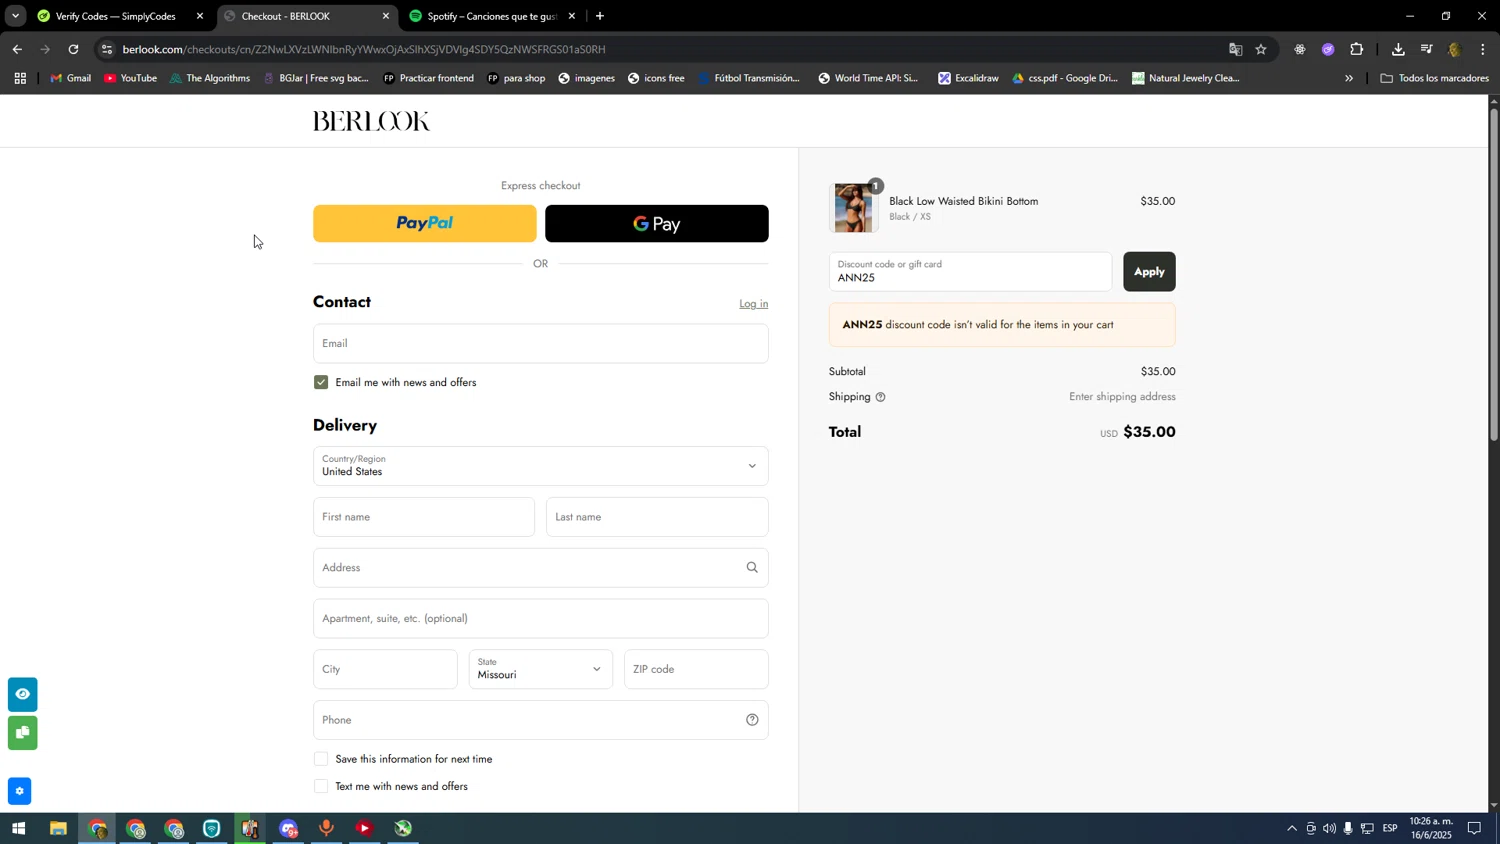Open the microphone recorder taskbar icon
The width and height of the screenshot is (1500, 844).
(x=326, y=829)
